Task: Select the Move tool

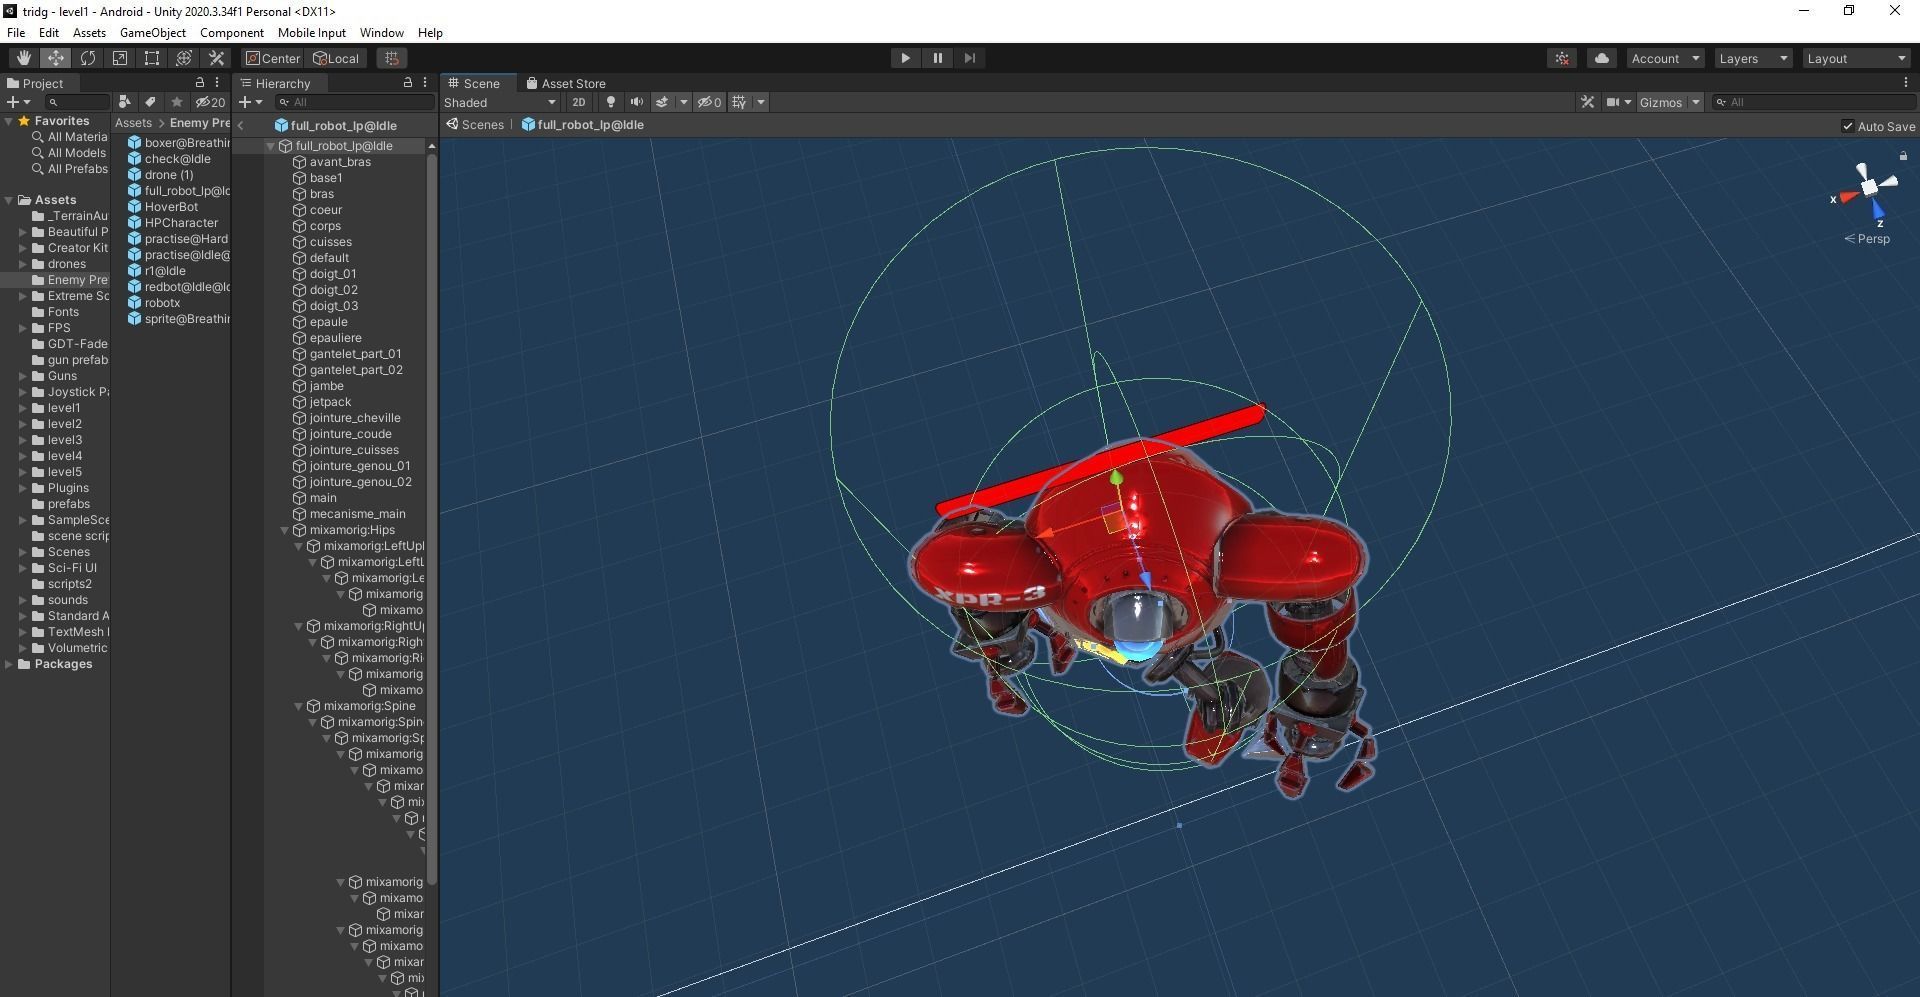Action: (x=55, y=58)
